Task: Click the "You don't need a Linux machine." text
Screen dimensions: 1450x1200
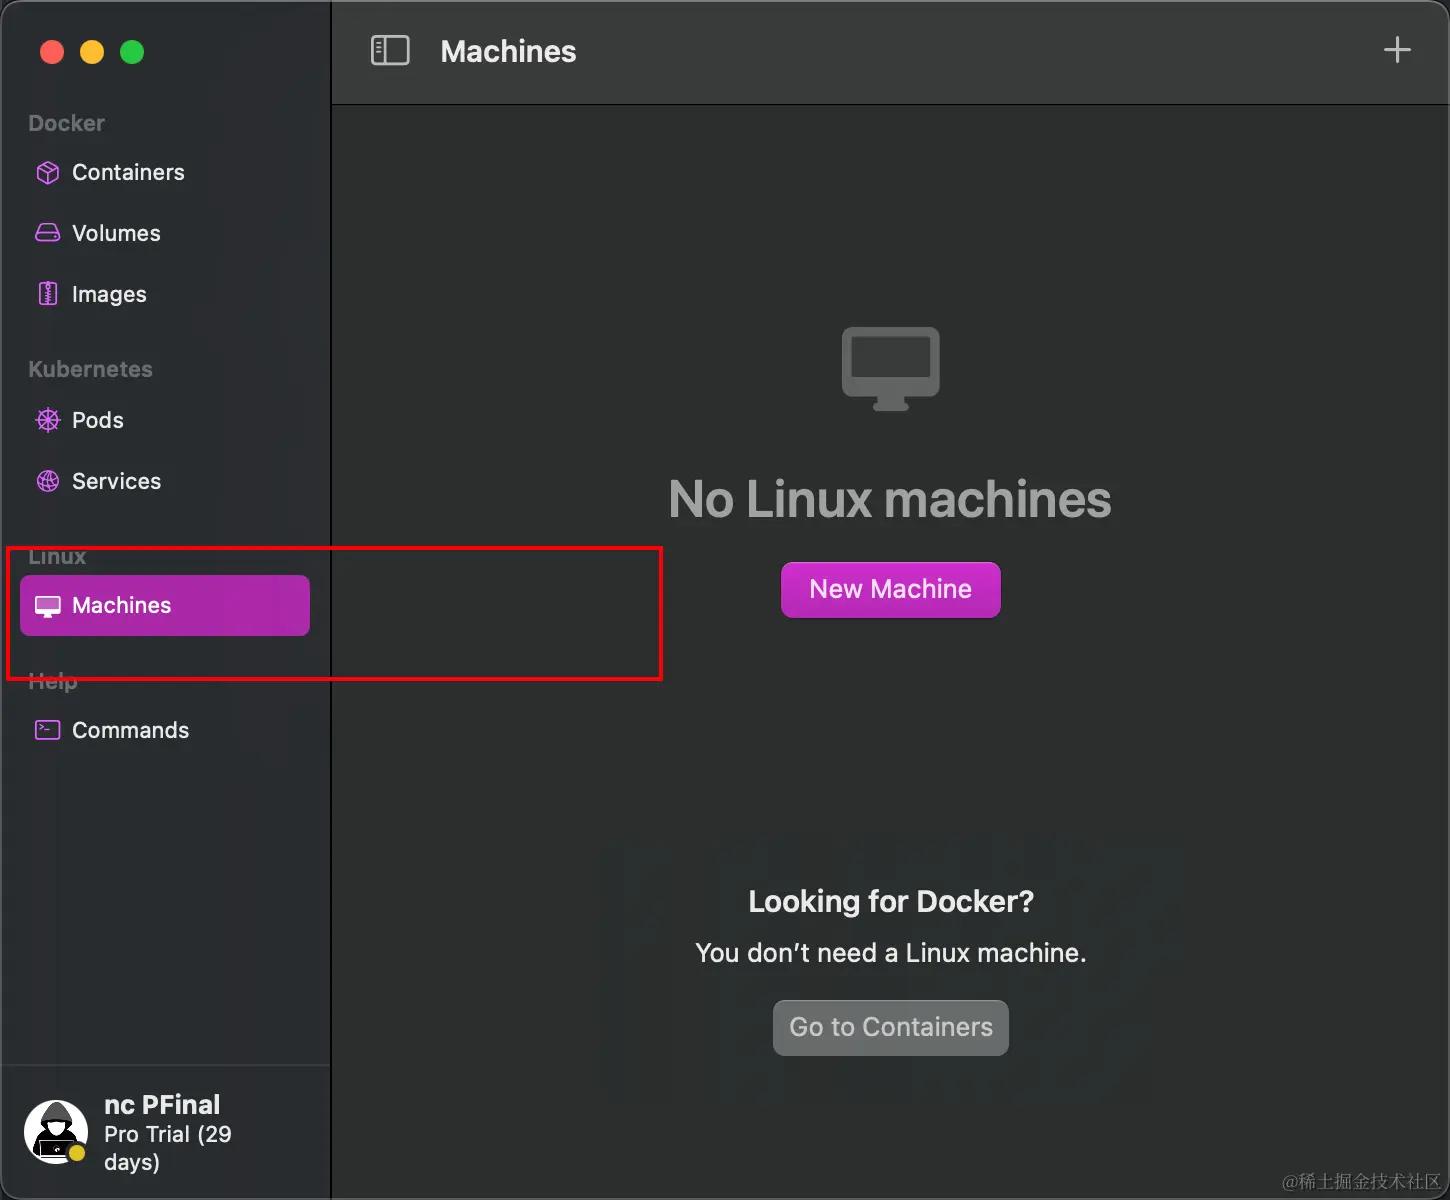Action: pos(891,953)
